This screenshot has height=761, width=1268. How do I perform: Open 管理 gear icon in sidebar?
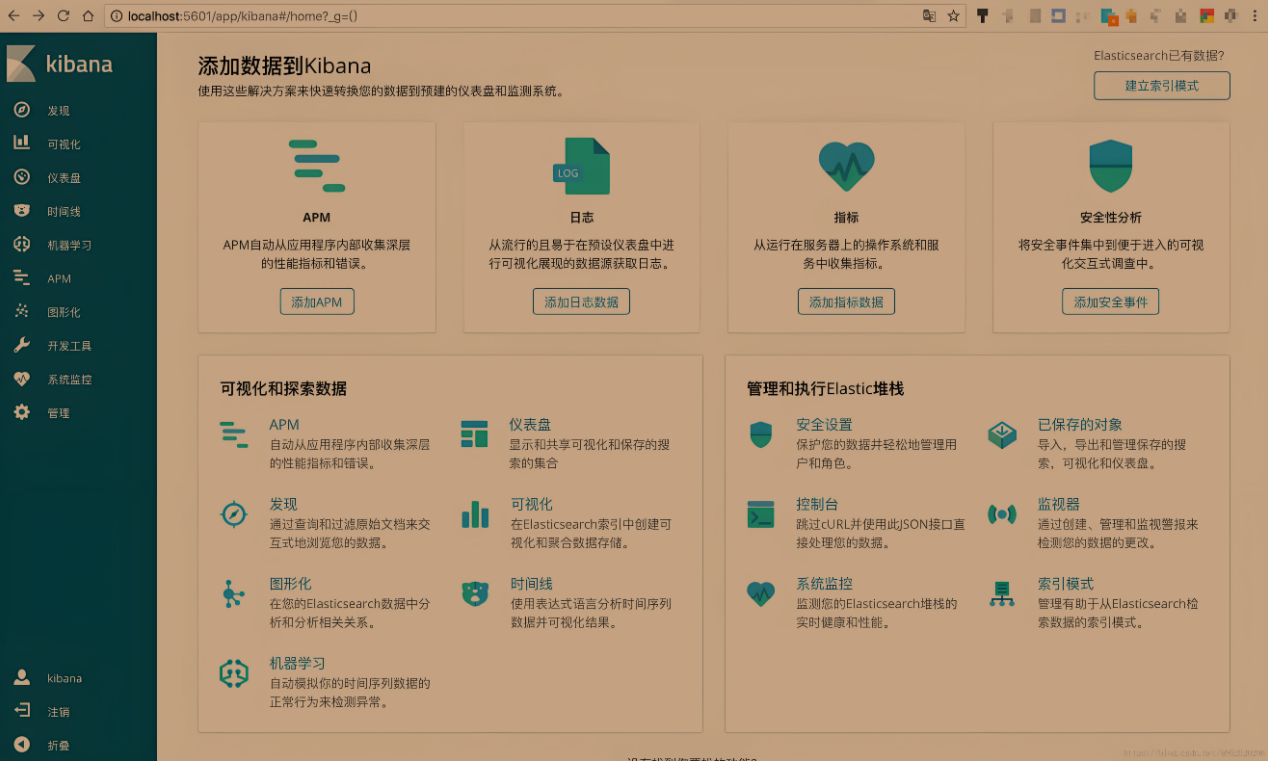pyautogui.click(x=21, y=412)
